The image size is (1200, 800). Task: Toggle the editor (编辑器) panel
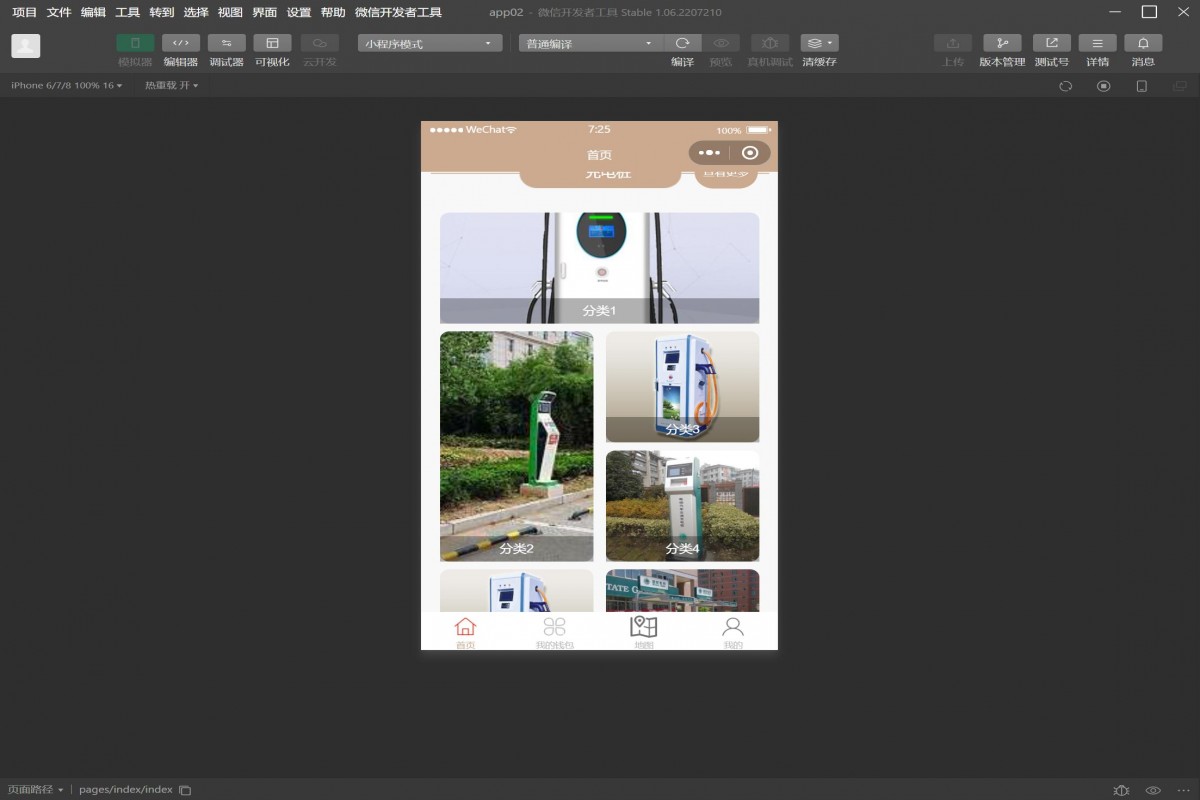181,44
